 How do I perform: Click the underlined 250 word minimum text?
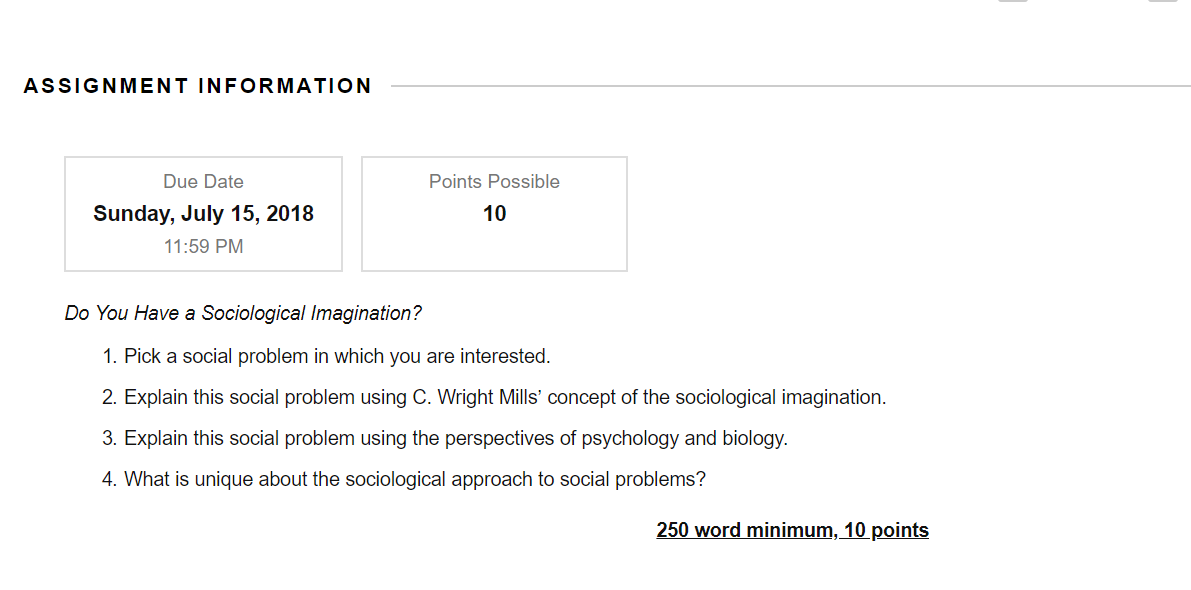[747, 530]
